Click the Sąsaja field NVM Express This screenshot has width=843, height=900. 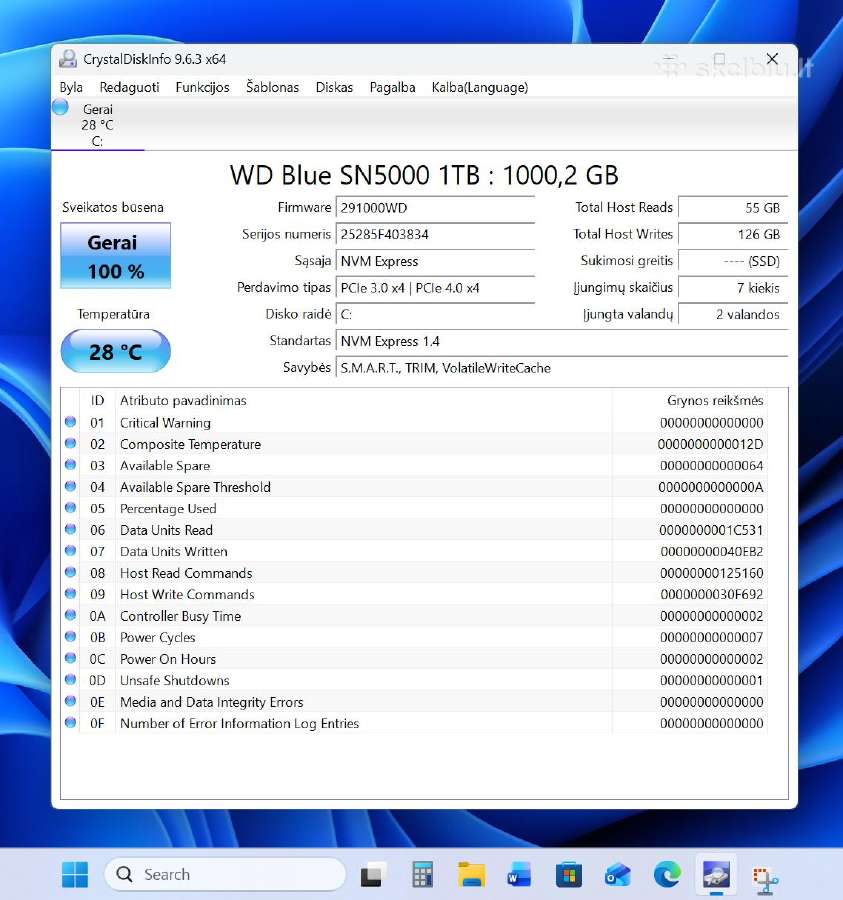point(436,261)
